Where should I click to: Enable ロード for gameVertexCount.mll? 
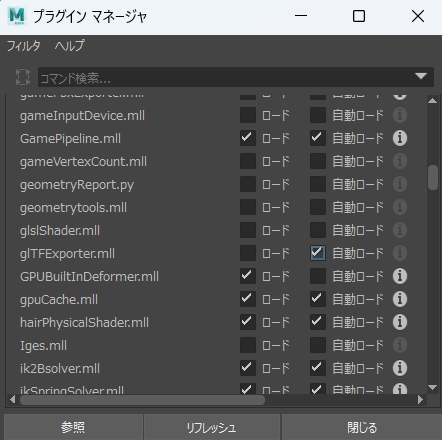coord(248,161)
